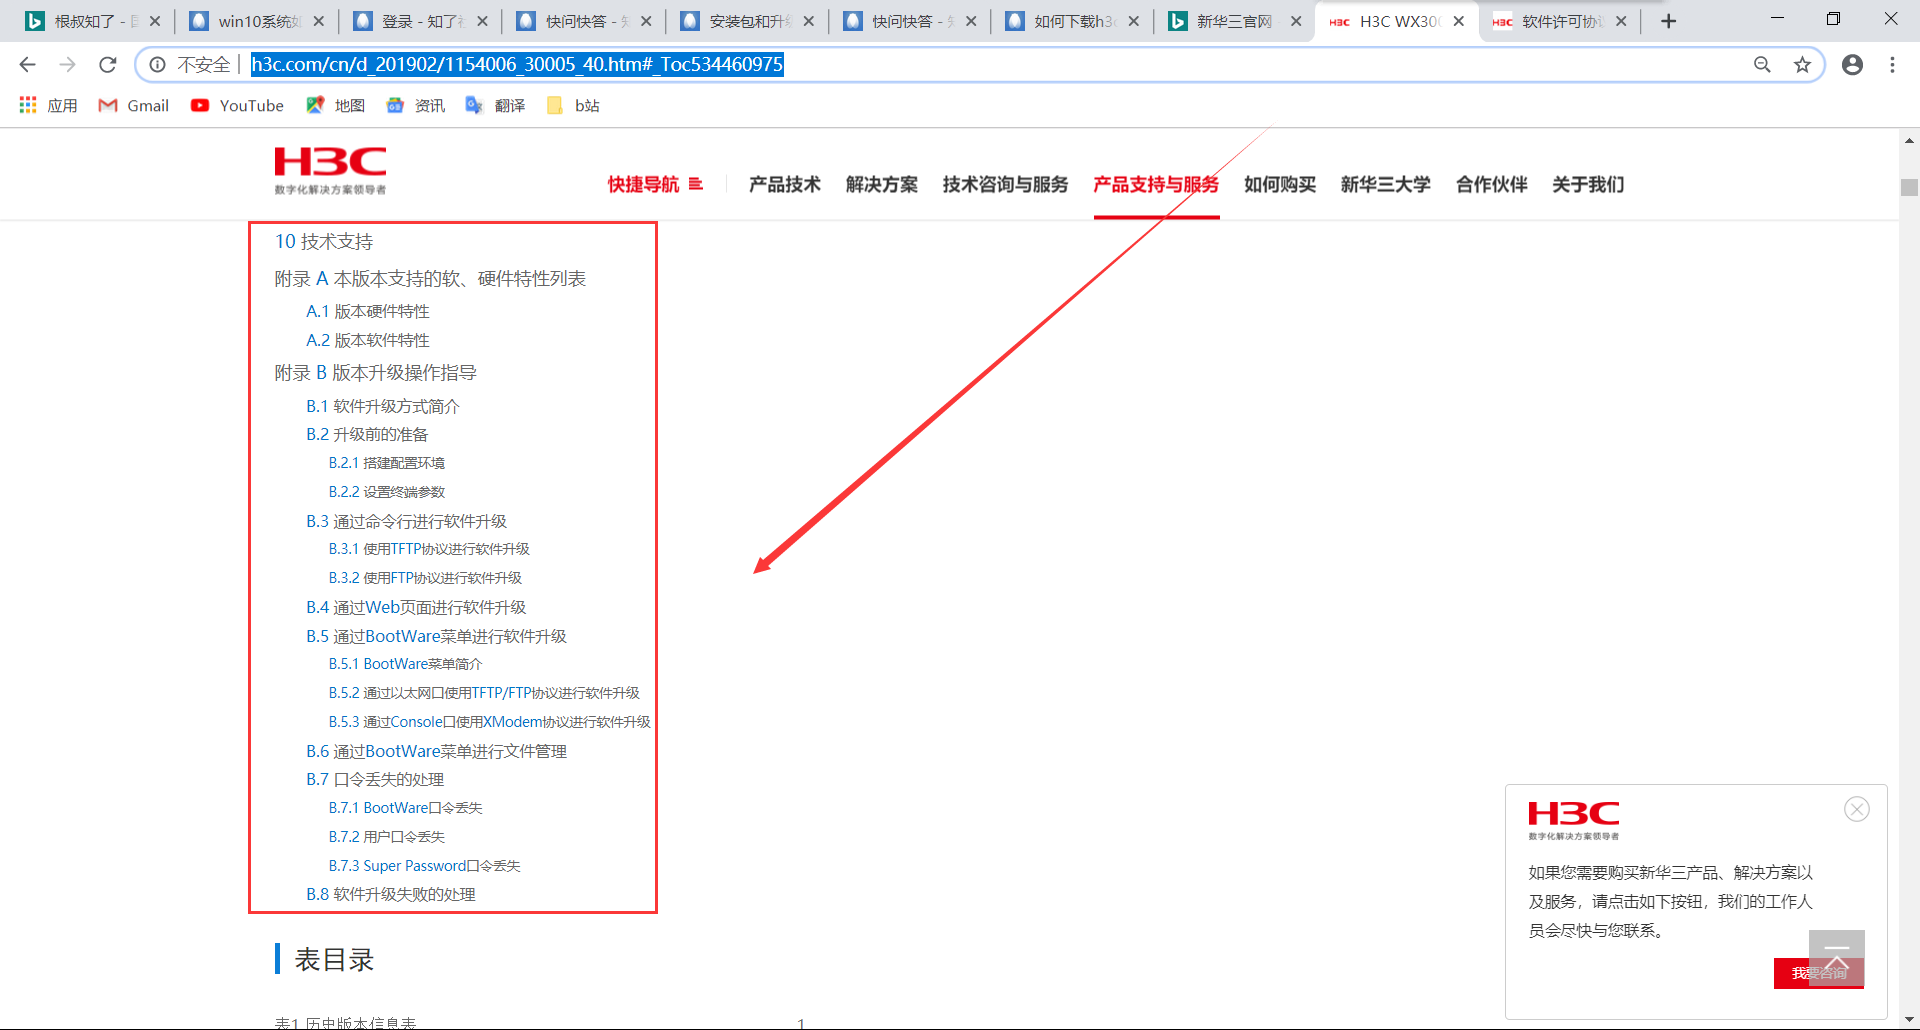Close the H3C consultation popup
This screenshot has height=1030, width=1920.
[x=1857, y=809]
